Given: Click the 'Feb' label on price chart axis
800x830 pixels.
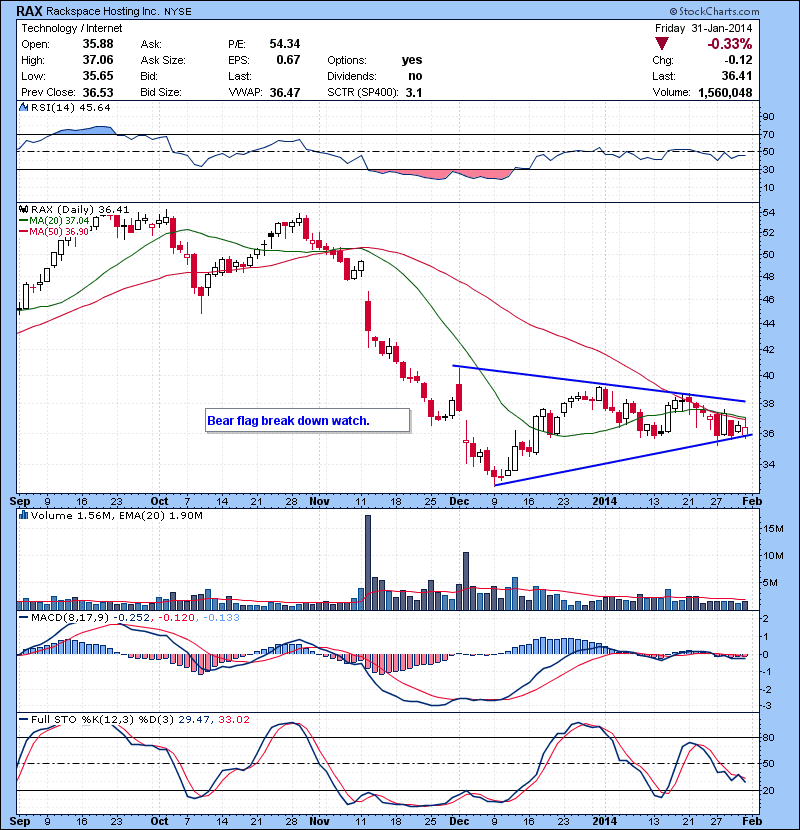Looking at the screenshot, I should coord(752,501).
